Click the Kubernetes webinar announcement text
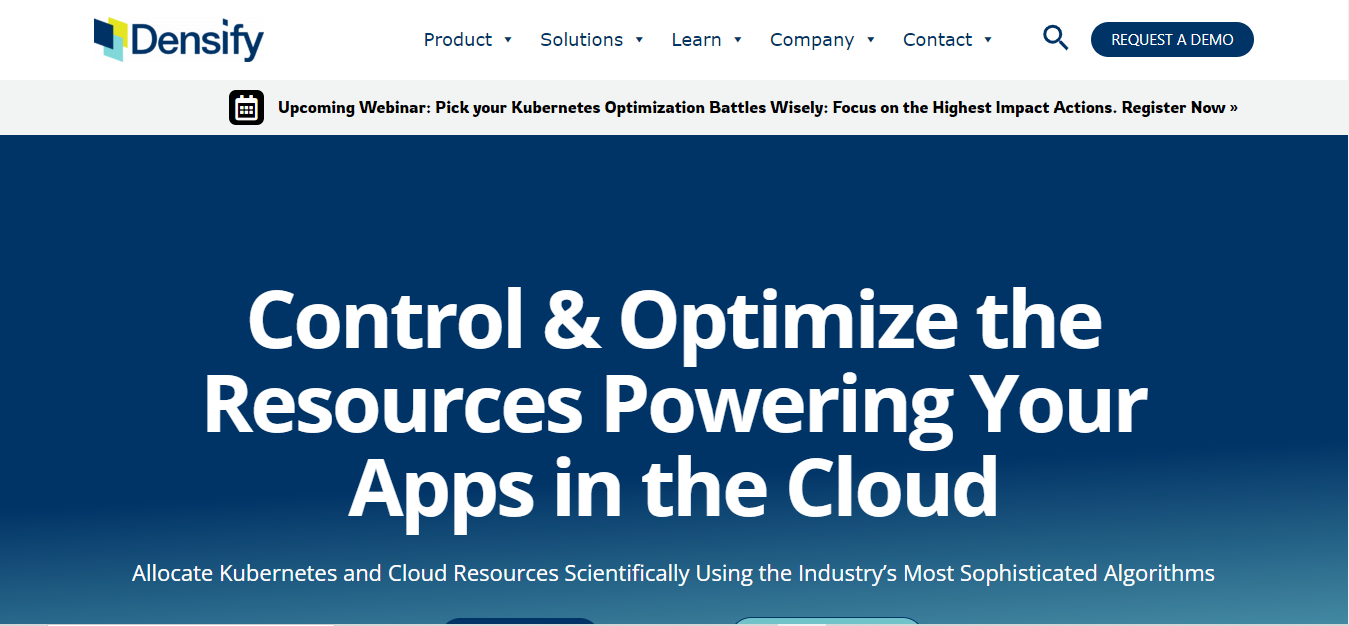 click(x=700, y=107)
